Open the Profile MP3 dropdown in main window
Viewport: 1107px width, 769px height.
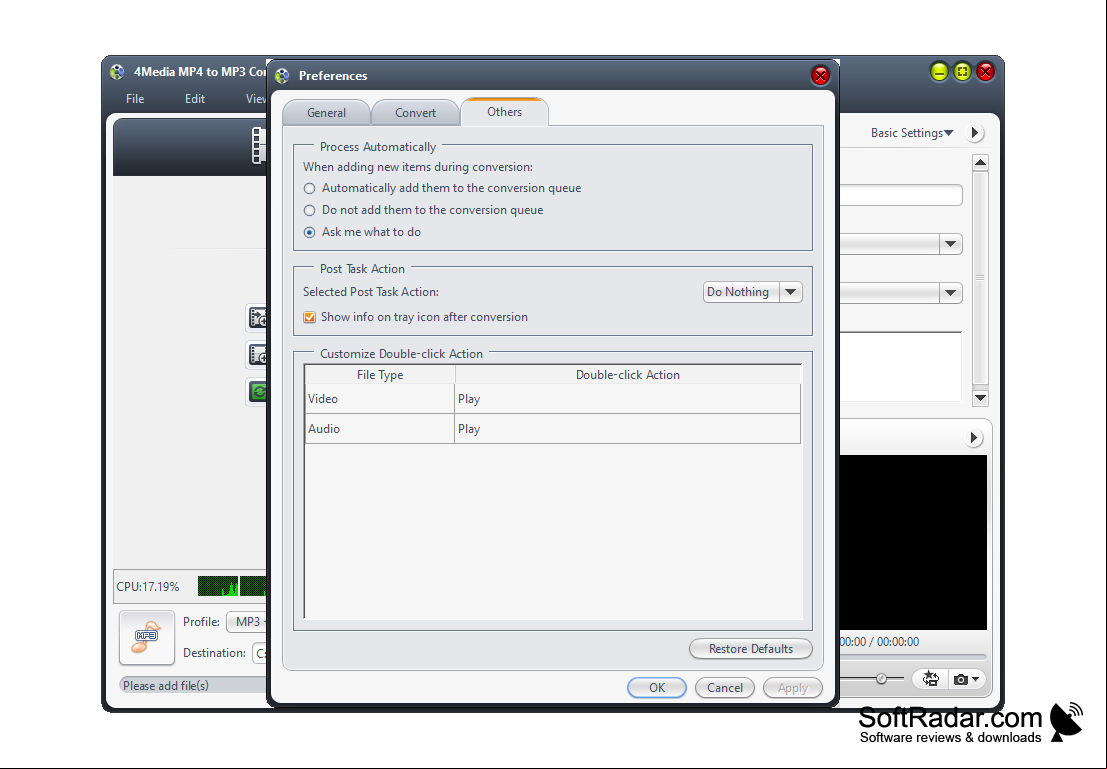(247, 622)
